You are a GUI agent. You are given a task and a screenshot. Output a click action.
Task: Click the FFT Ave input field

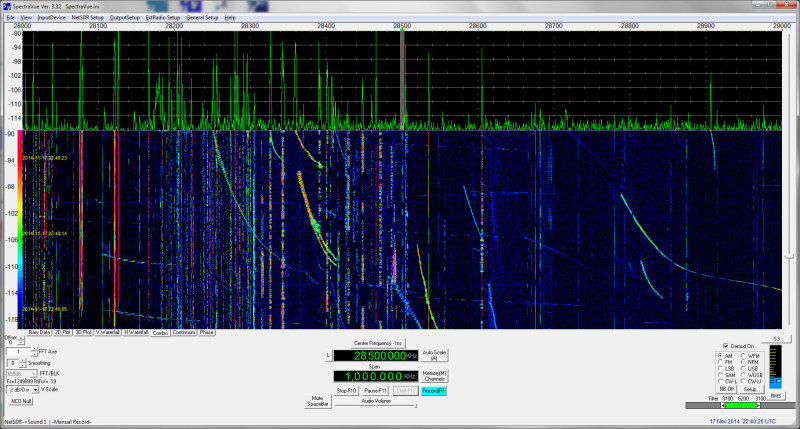tap(19, 351)
